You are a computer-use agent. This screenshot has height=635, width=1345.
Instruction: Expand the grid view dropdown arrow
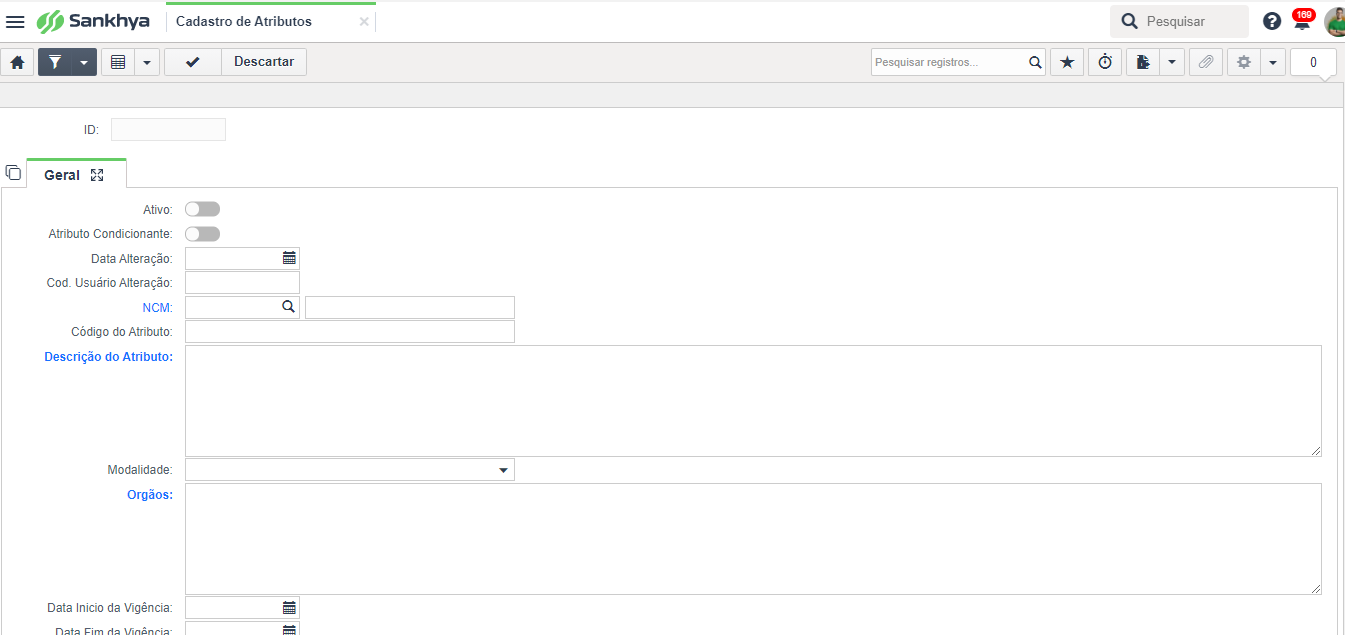click(x=147, y=62)
